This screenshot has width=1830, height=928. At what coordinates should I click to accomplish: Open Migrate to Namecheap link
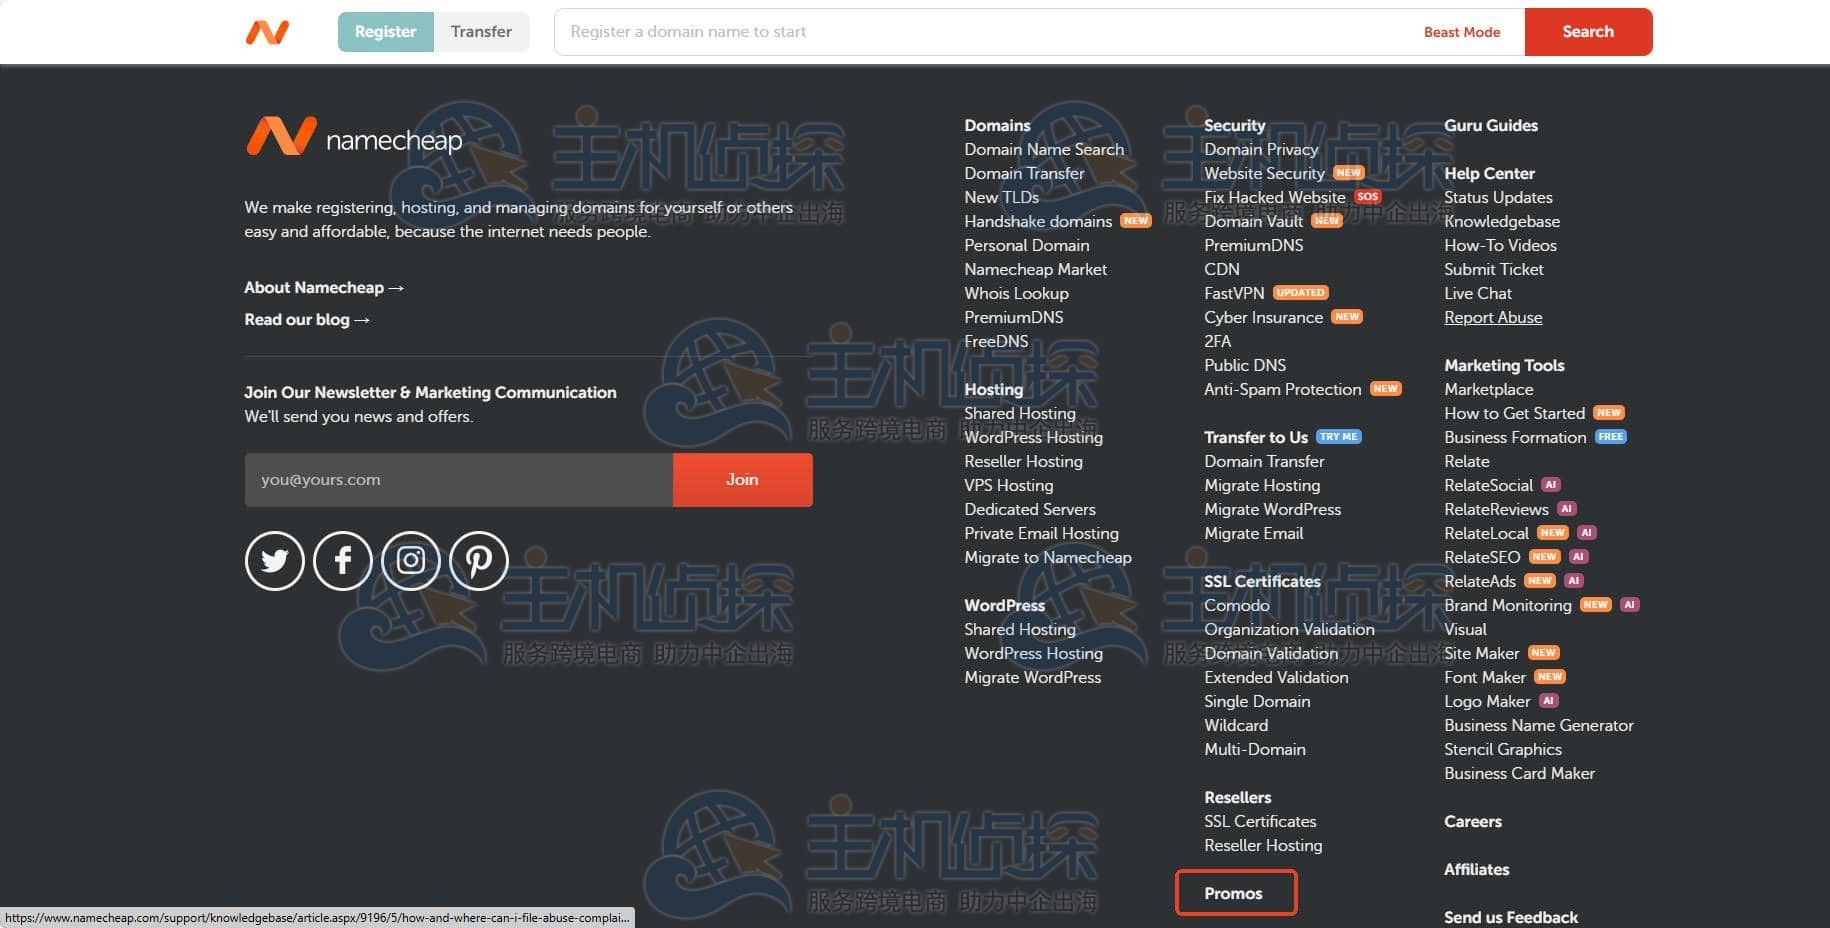click(x=1048, y=558)
